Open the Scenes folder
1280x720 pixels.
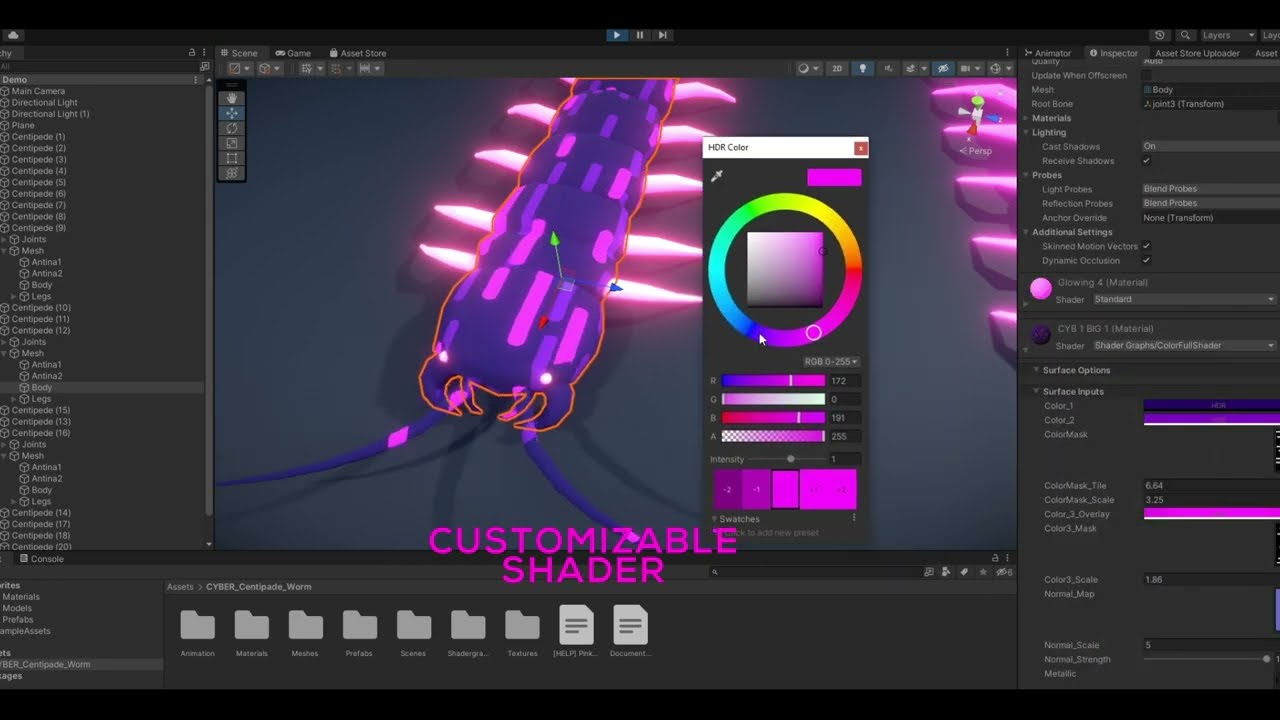pos(413,632)
